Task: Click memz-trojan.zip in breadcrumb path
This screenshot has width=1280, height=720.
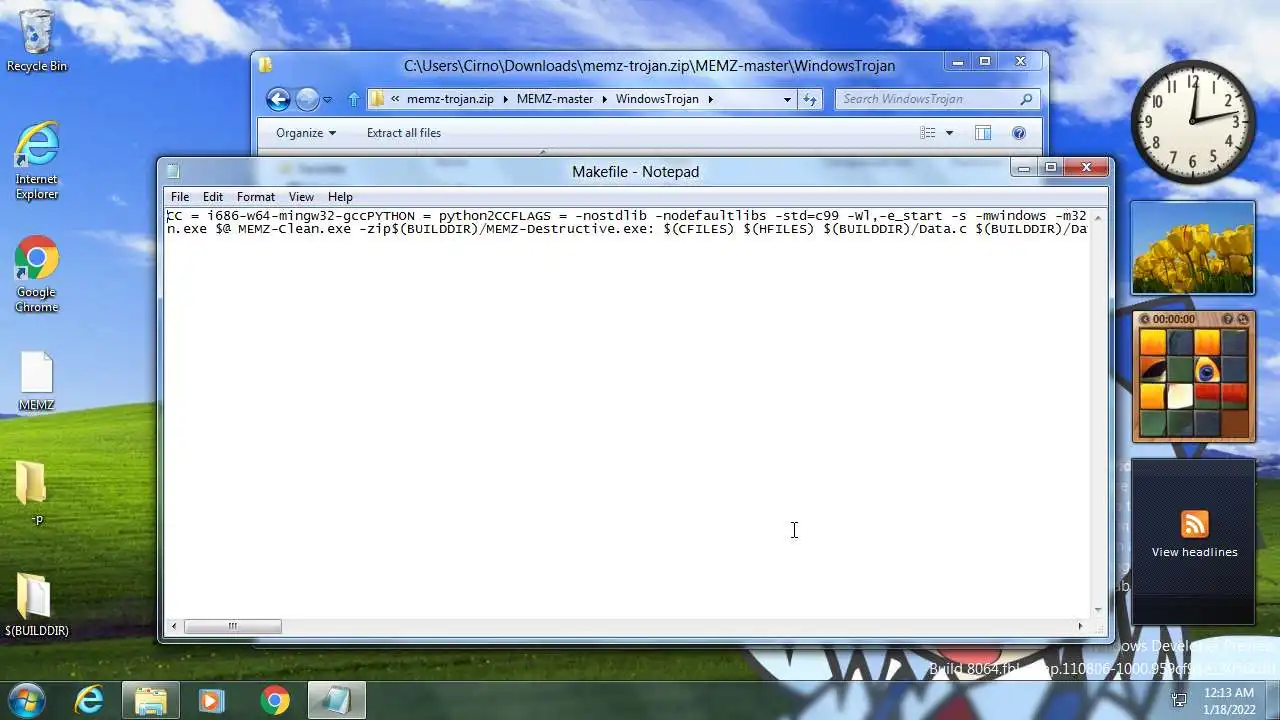Action: coord(450,99)
